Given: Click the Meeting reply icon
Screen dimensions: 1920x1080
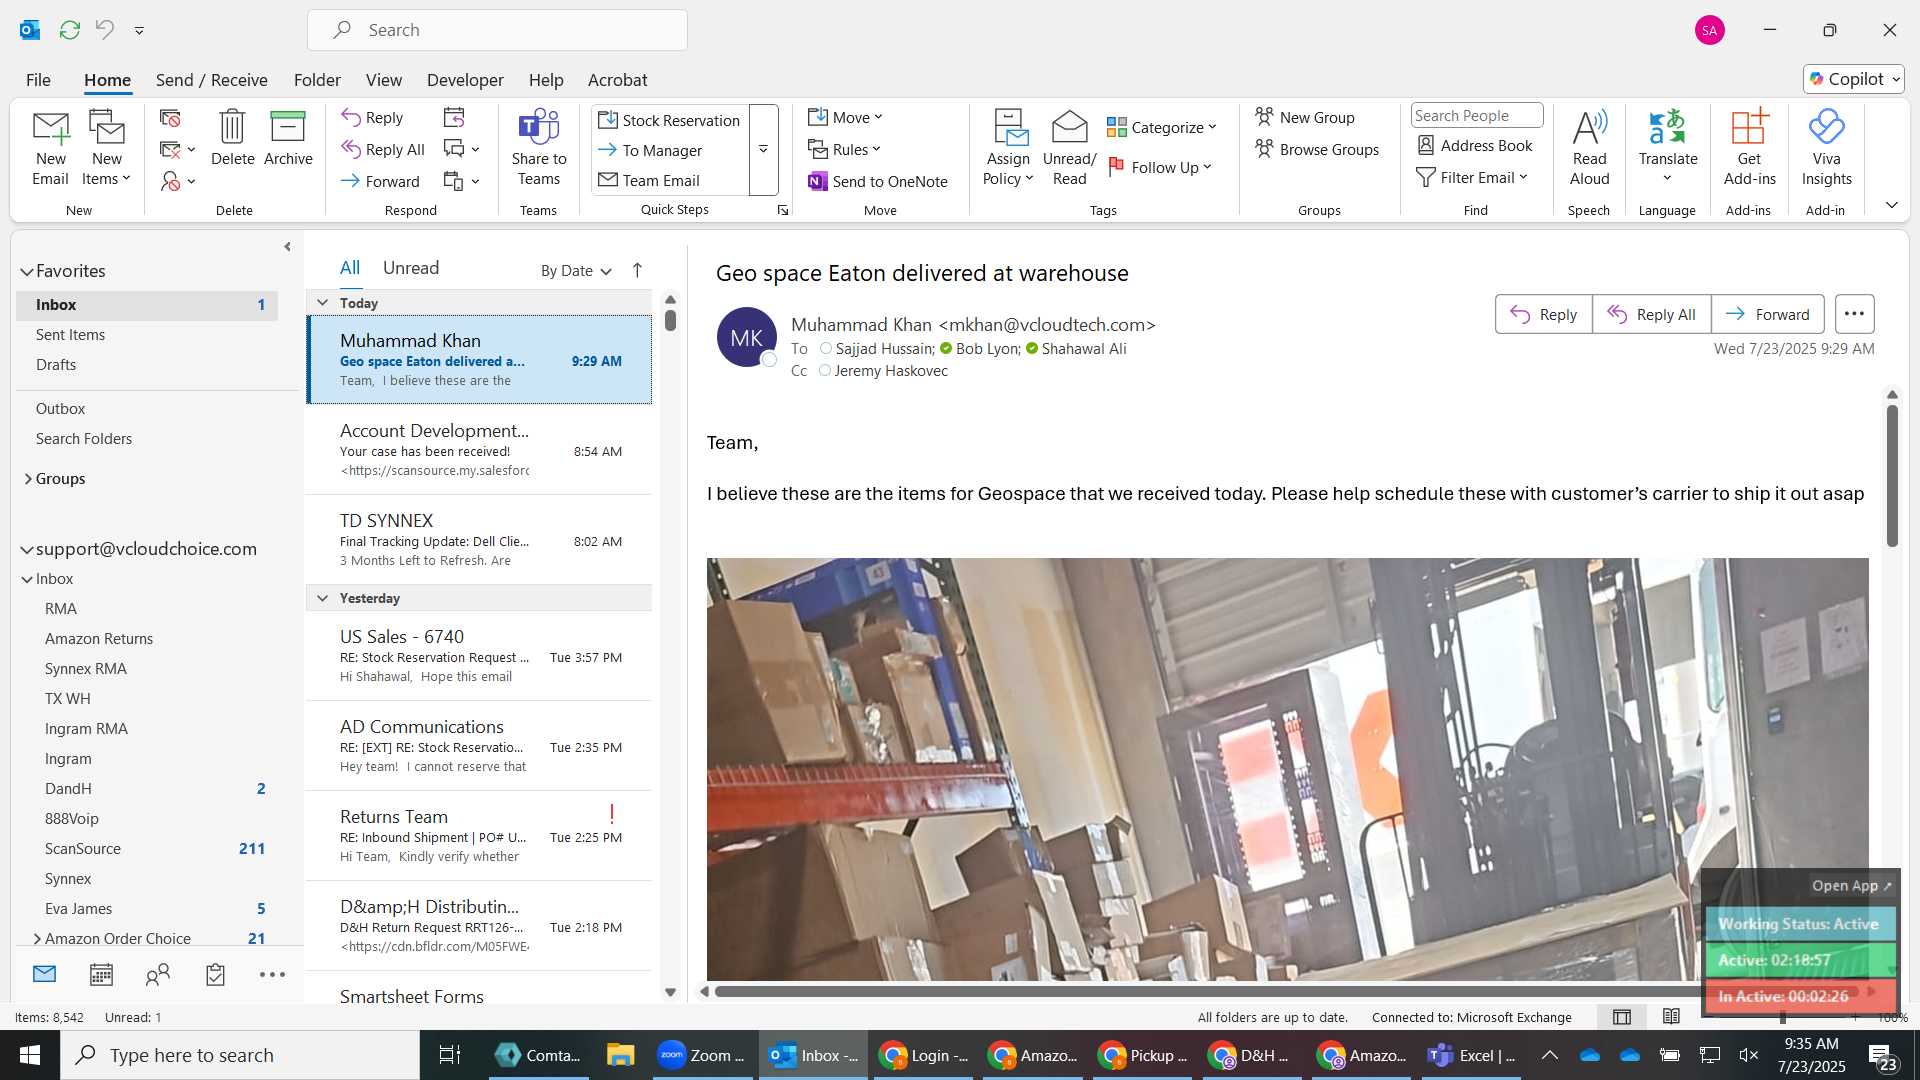Looking at the screenshot, I should tap(454, 117).
